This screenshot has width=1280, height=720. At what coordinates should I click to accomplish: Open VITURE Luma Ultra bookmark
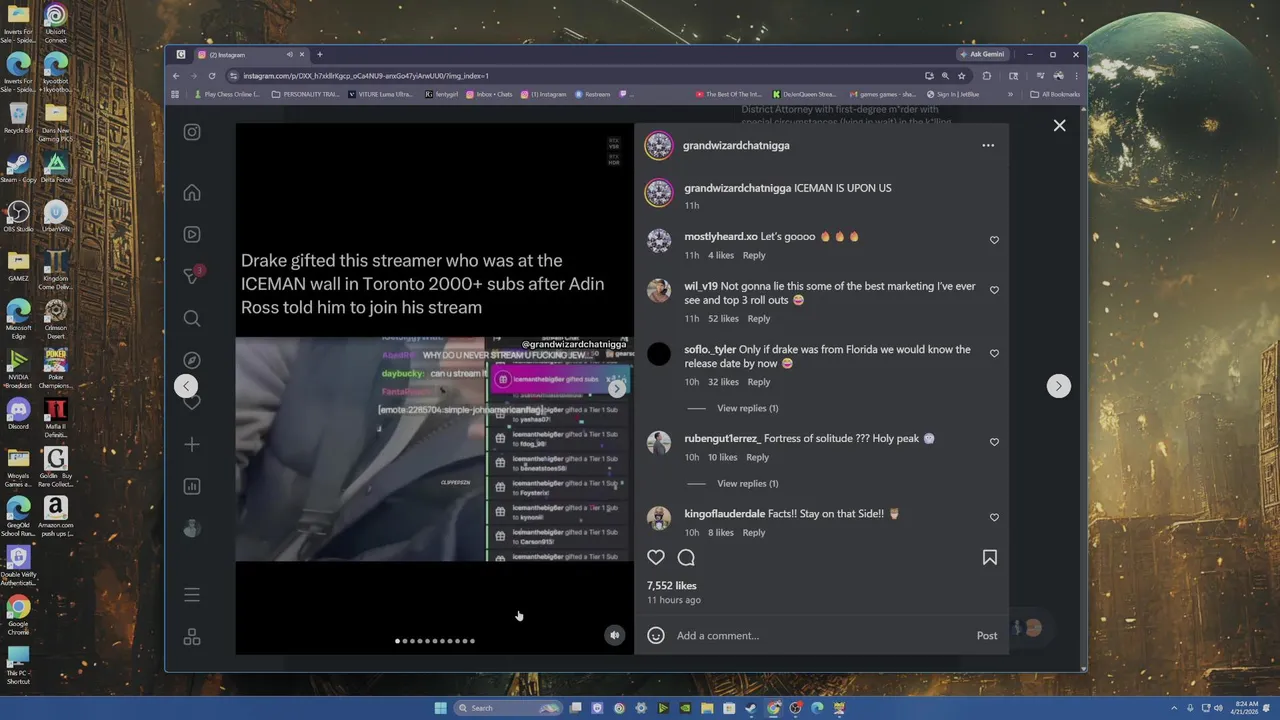[381, 95]
